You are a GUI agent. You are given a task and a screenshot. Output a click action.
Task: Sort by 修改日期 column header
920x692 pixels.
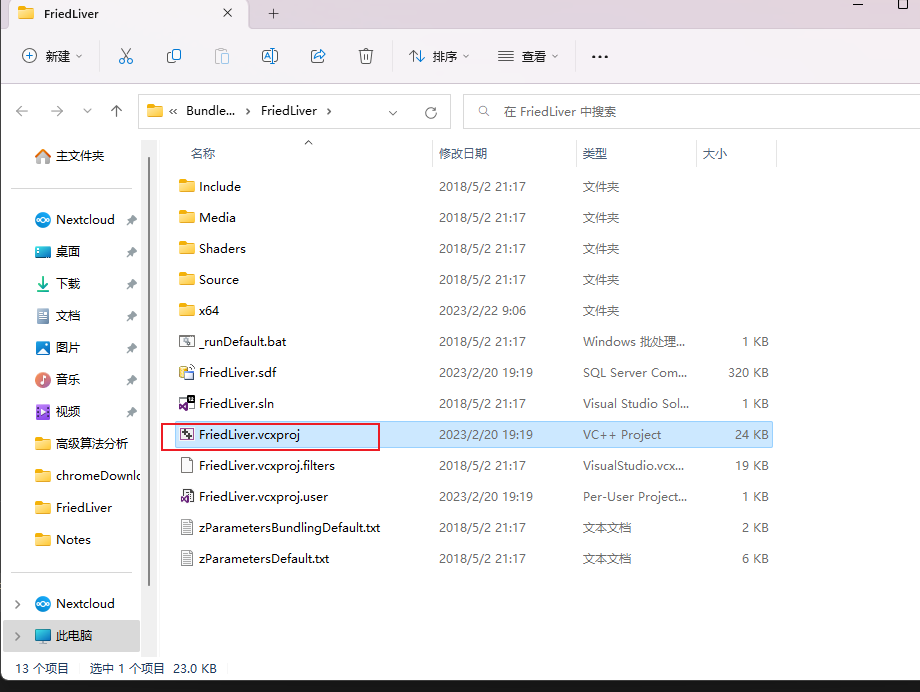(463, 154)
